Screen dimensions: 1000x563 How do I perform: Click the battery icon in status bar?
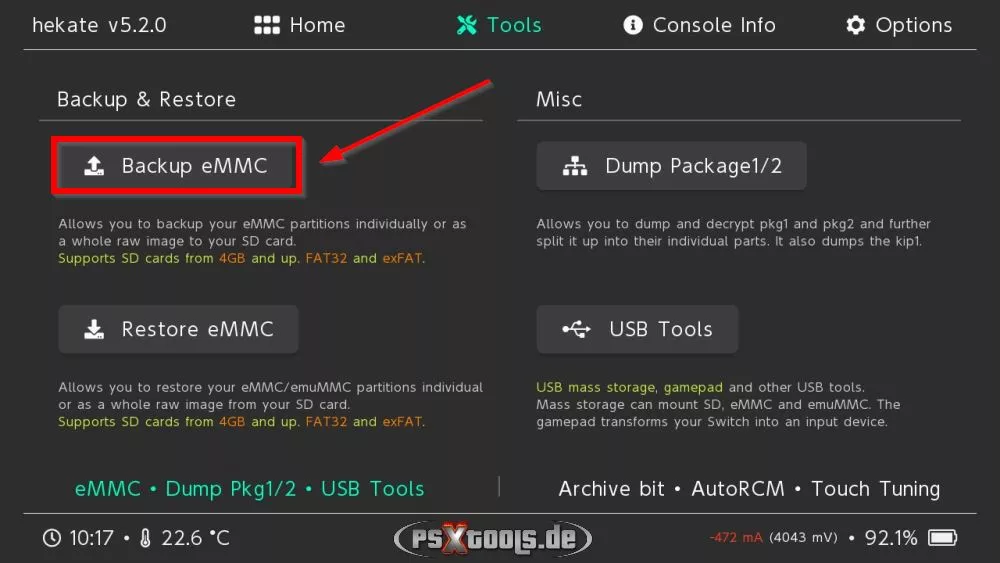click(x=943, y=538)
